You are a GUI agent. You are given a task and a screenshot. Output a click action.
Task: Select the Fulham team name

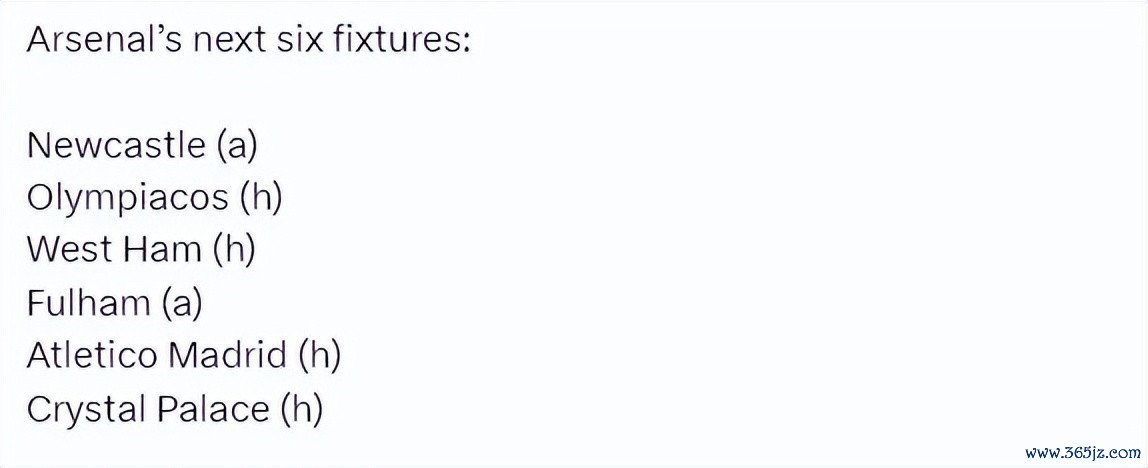[87, 303]
